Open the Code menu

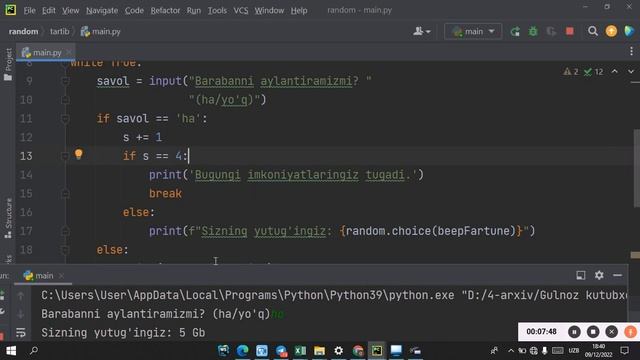134,10
